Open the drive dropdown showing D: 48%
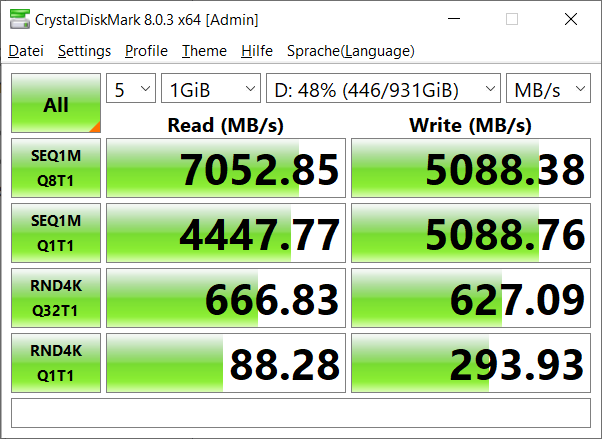 coord(384,88)
